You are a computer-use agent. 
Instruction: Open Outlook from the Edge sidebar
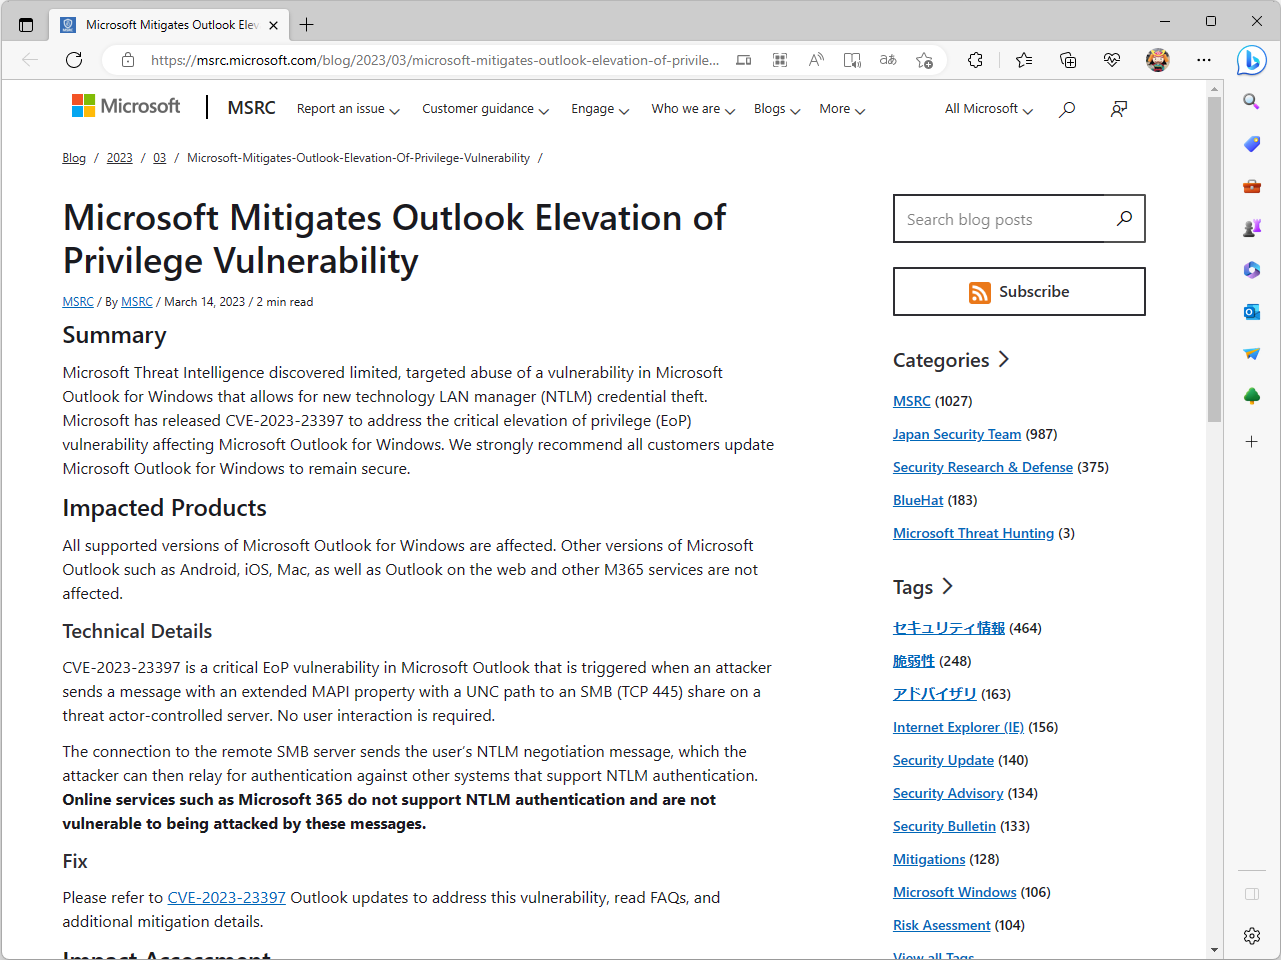[x=1251, y=311]
